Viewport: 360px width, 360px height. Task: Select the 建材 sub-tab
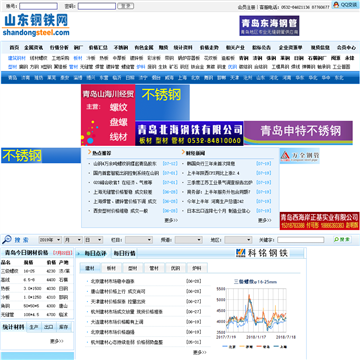click(x=90, y=268)
